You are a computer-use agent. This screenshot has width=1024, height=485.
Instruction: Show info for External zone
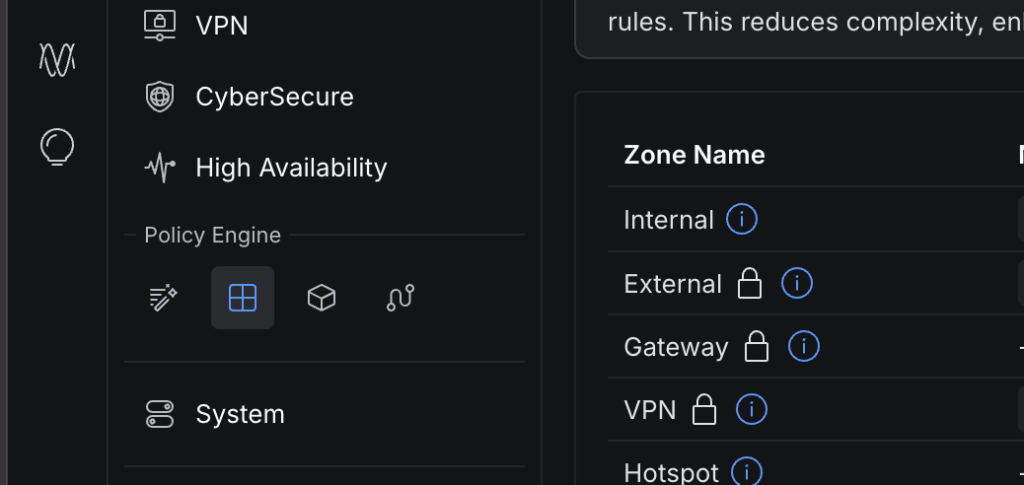[x=797, y=283]
